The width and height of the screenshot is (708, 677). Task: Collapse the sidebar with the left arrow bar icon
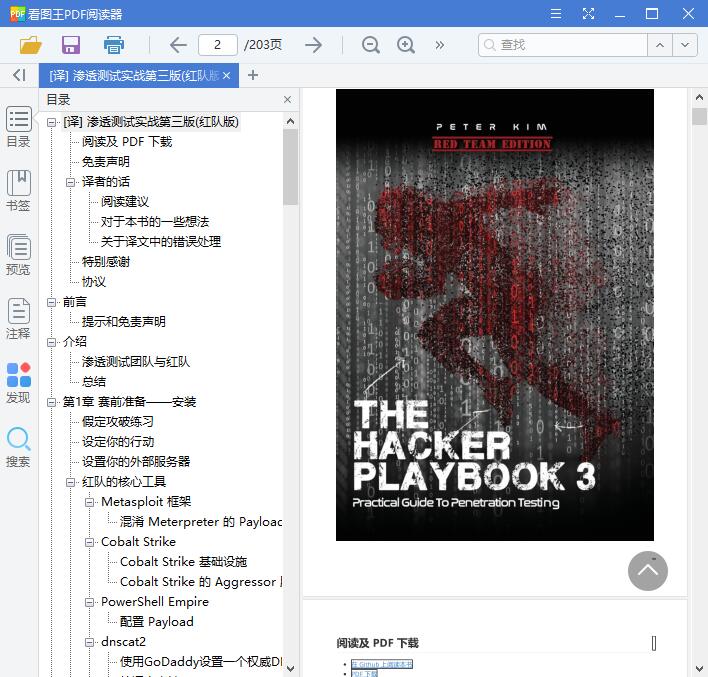[19, 75]
